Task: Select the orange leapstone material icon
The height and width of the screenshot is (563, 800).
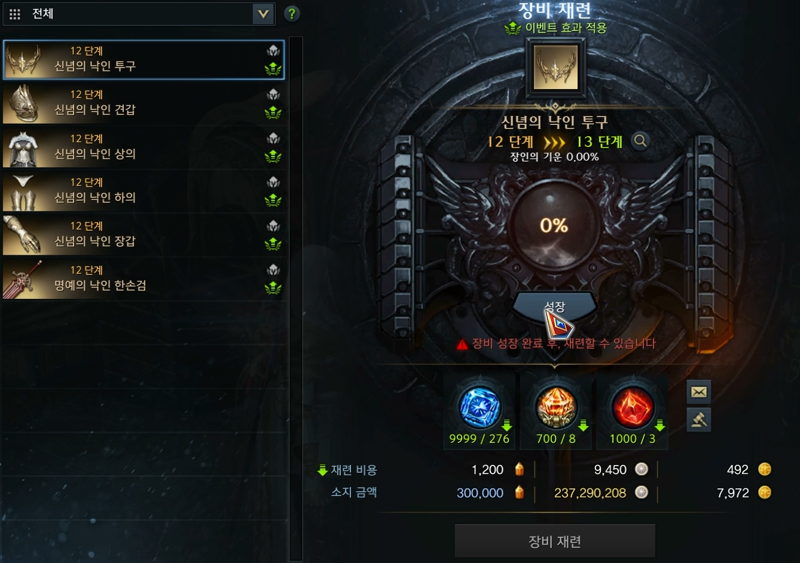Action: tap(555, 407)
